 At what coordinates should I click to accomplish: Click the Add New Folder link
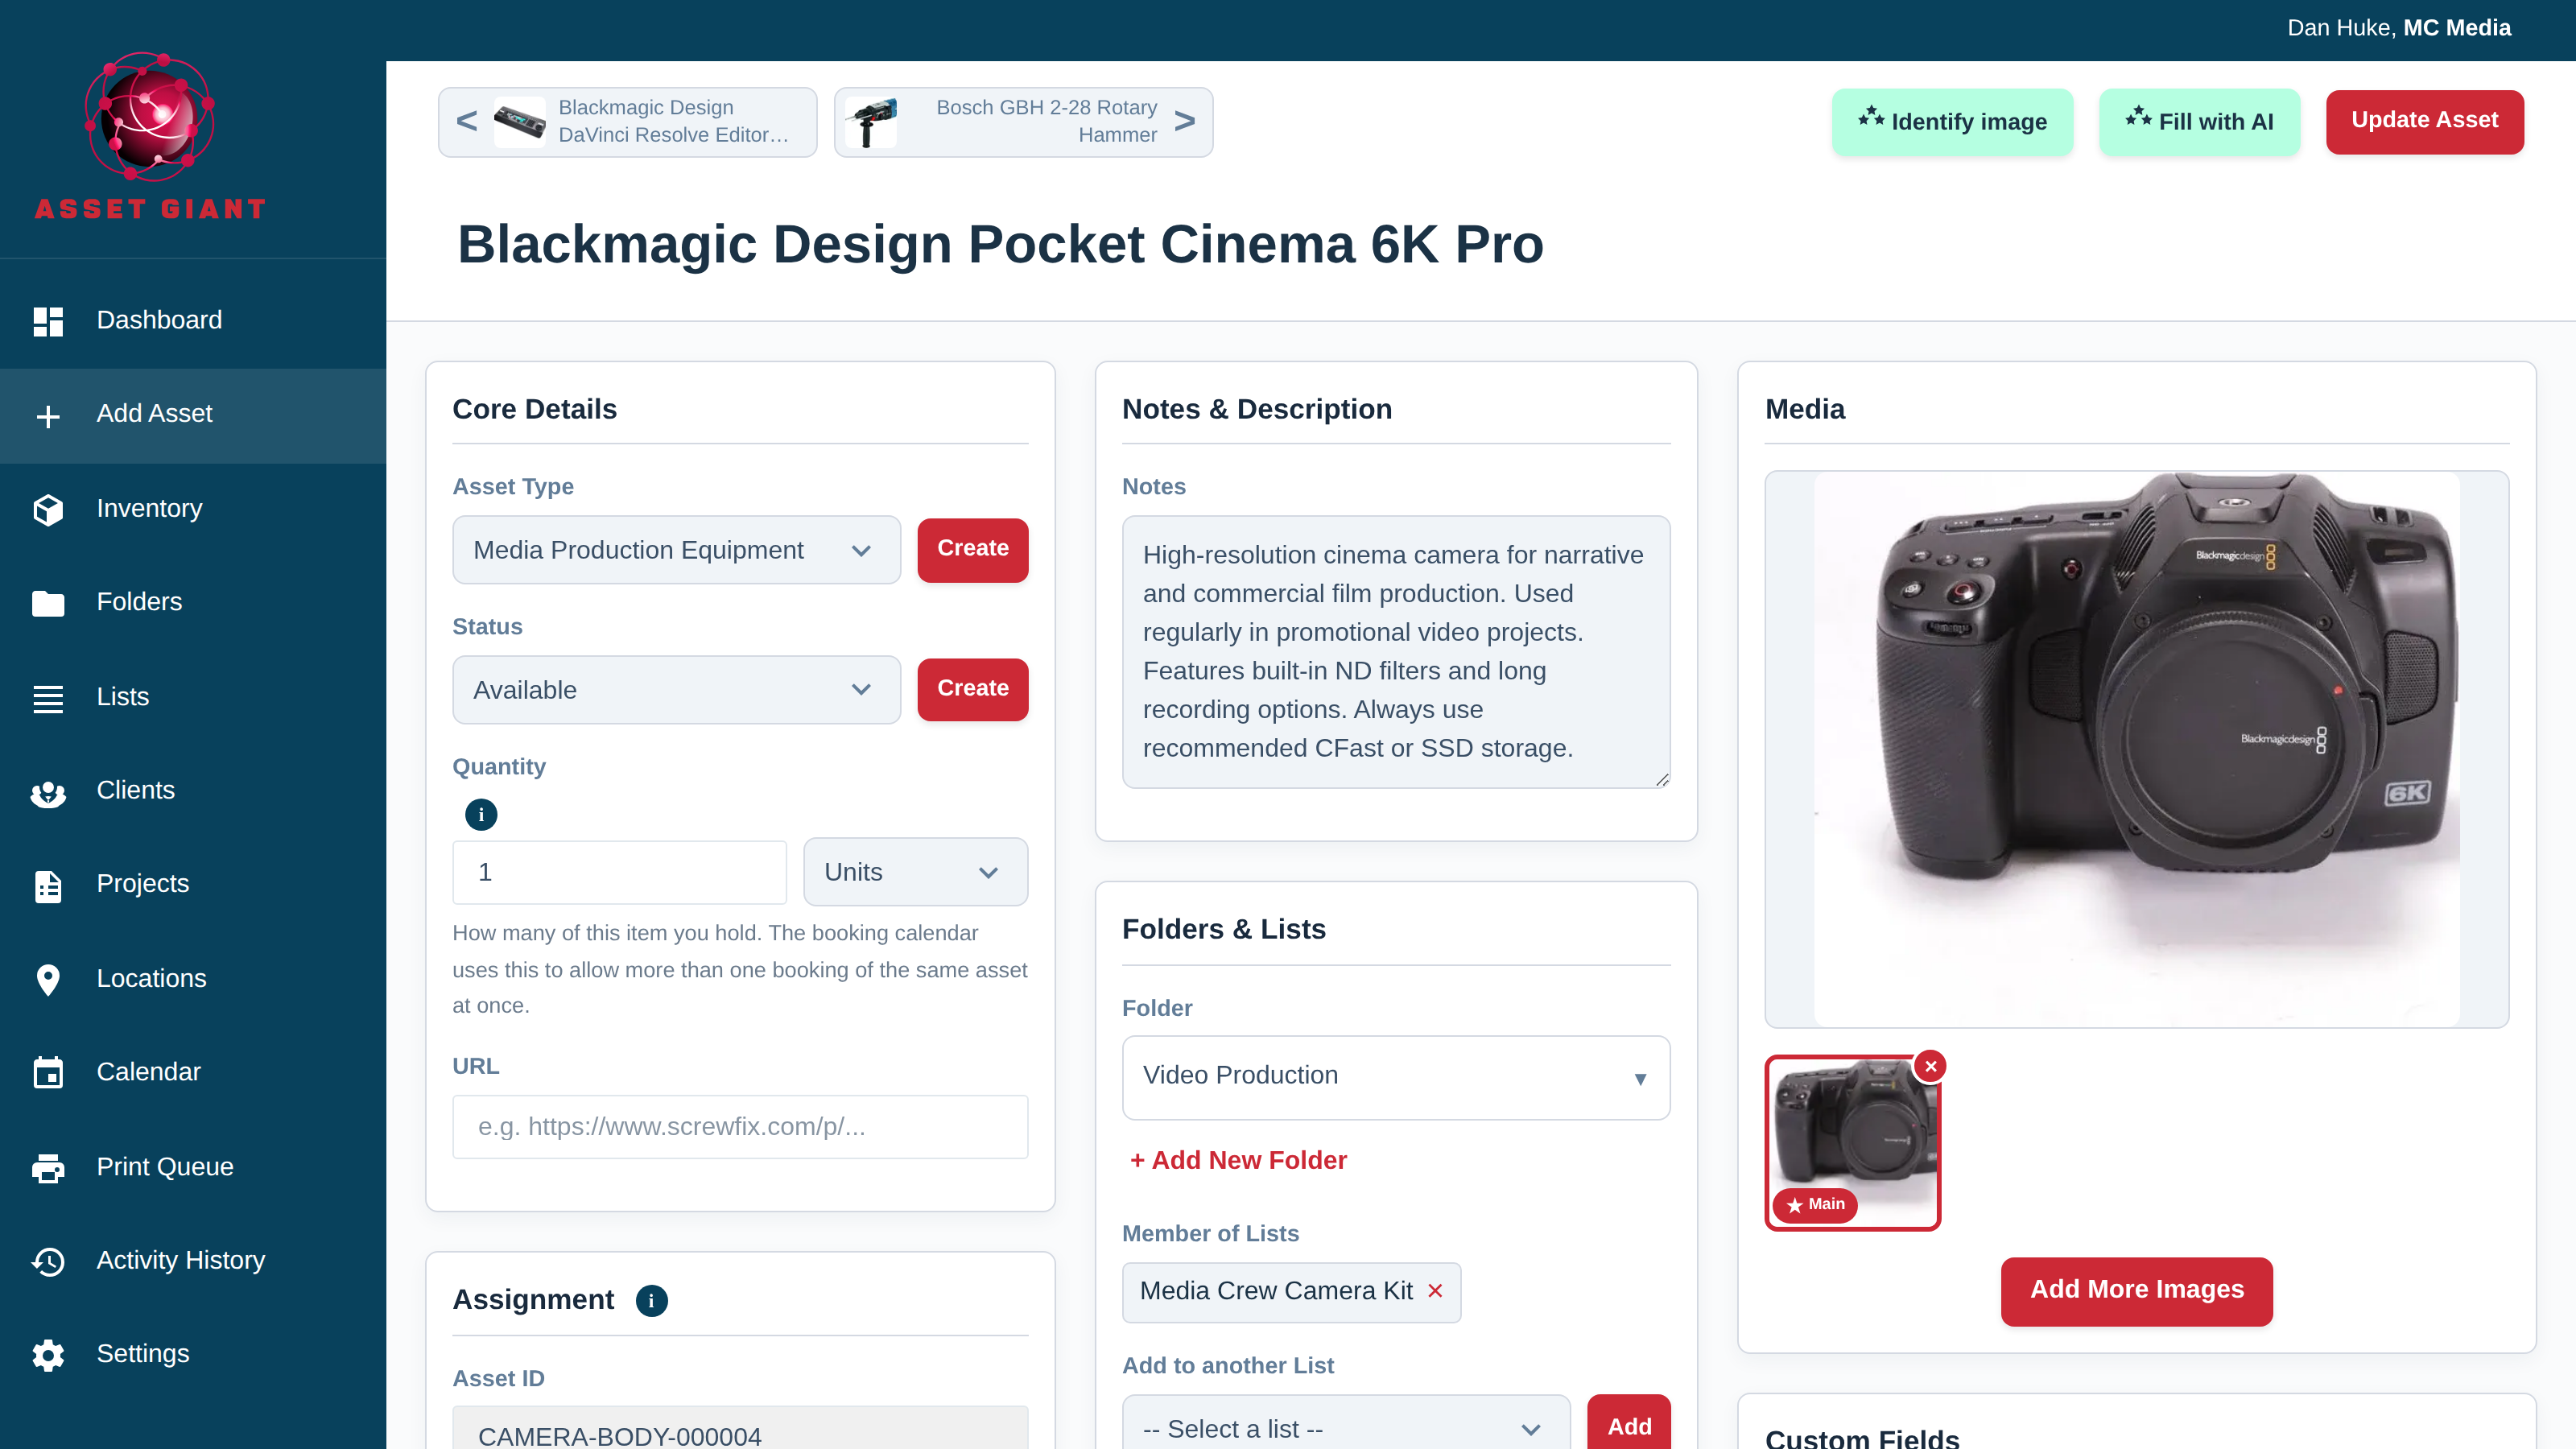pyautogui.click(x=1238, y=1161)
